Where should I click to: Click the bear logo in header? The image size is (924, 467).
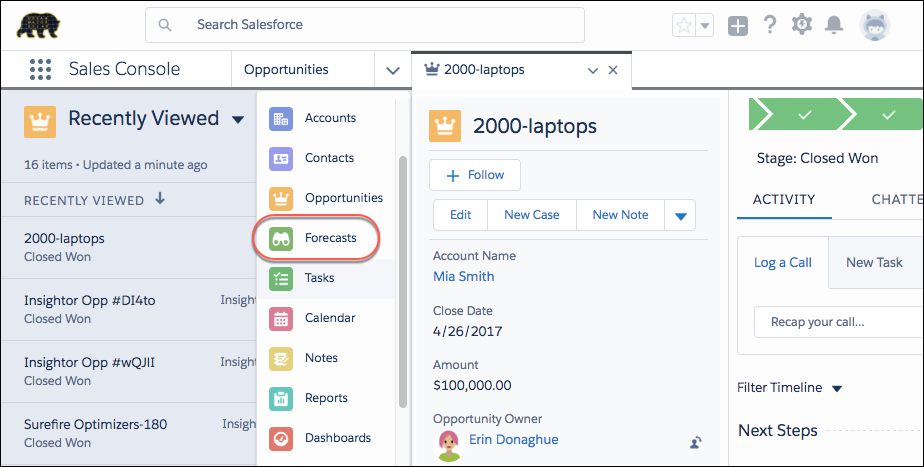(x=38, y=25)
